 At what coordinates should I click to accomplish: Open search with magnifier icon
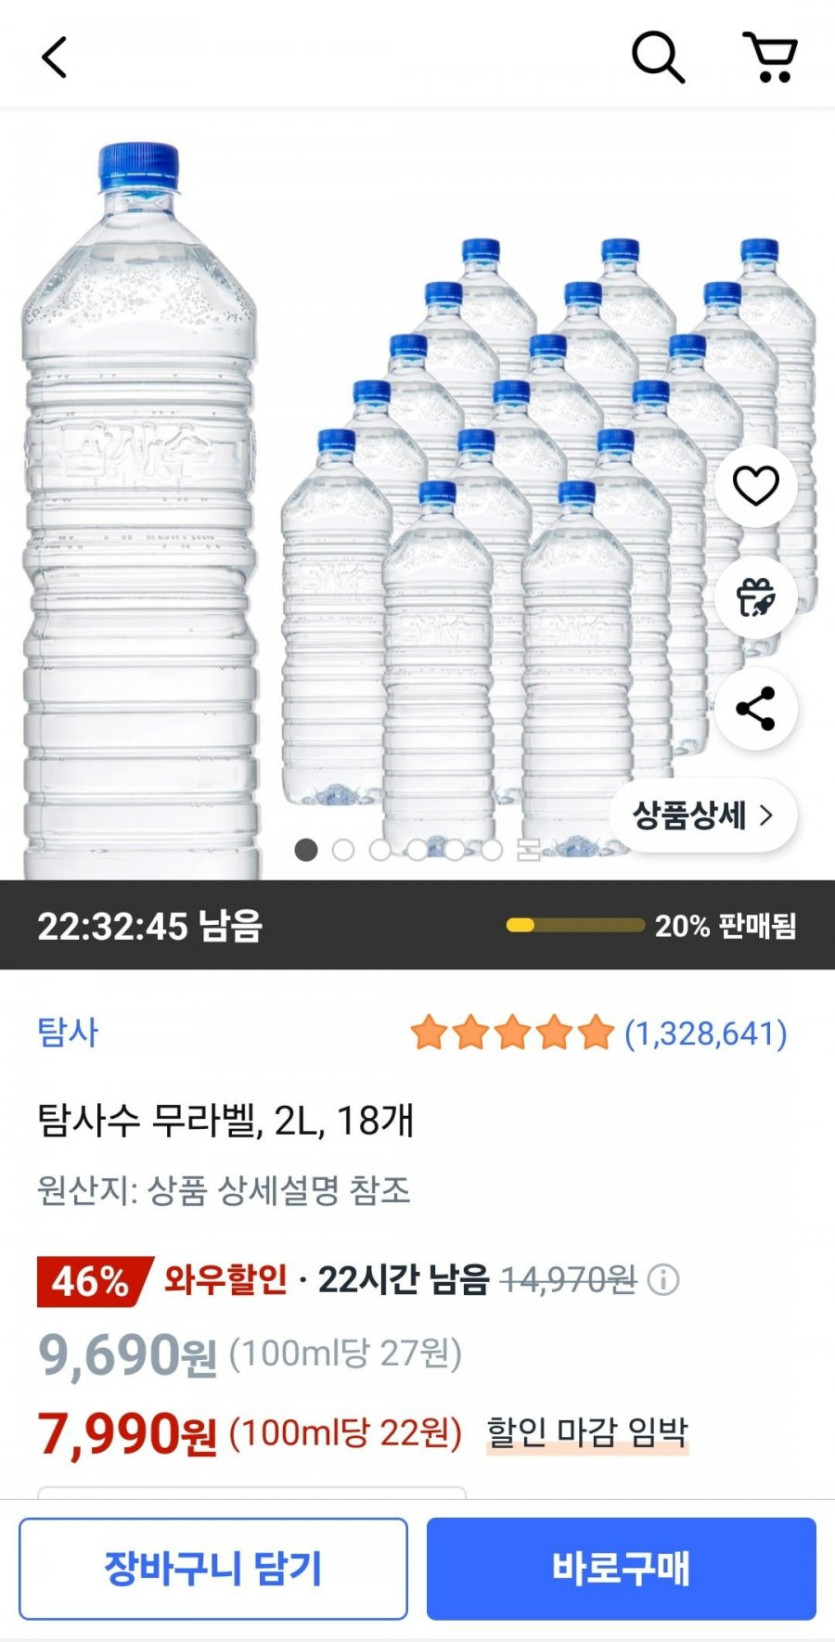point(658,57)
